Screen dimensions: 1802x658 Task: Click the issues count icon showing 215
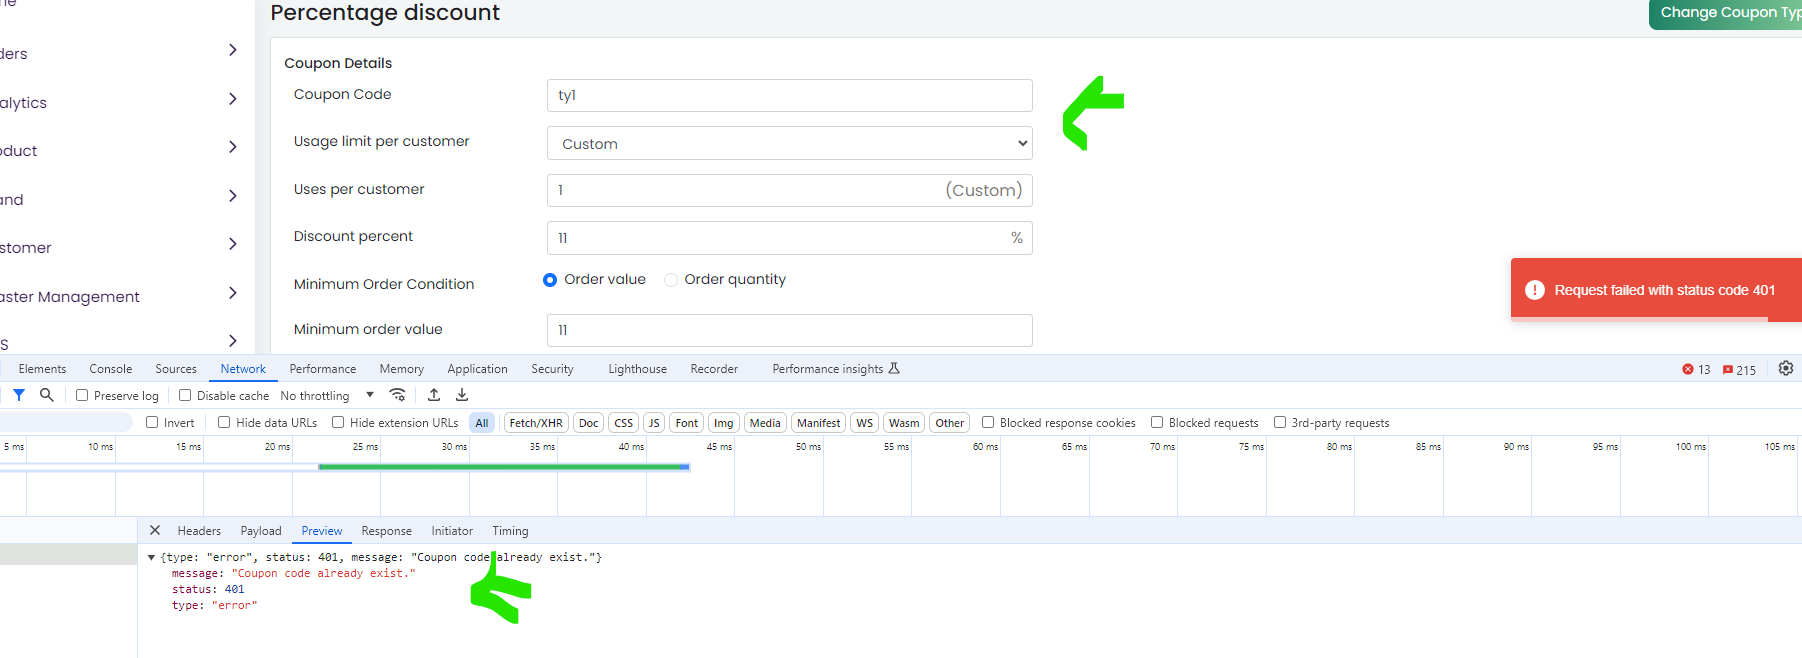click(1728, 370)
